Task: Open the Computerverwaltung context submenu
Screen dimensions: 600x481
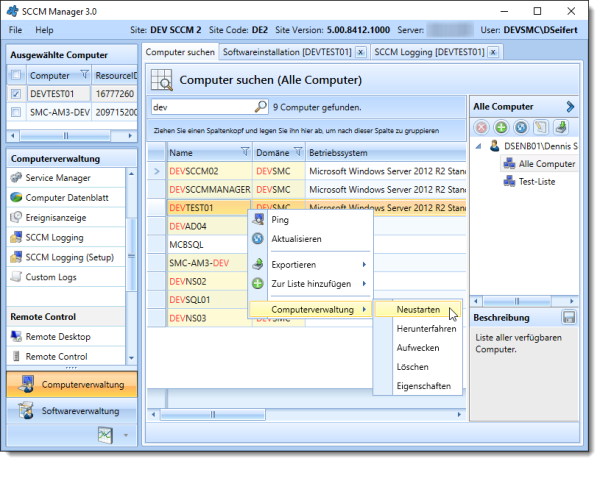Action: 311,309
